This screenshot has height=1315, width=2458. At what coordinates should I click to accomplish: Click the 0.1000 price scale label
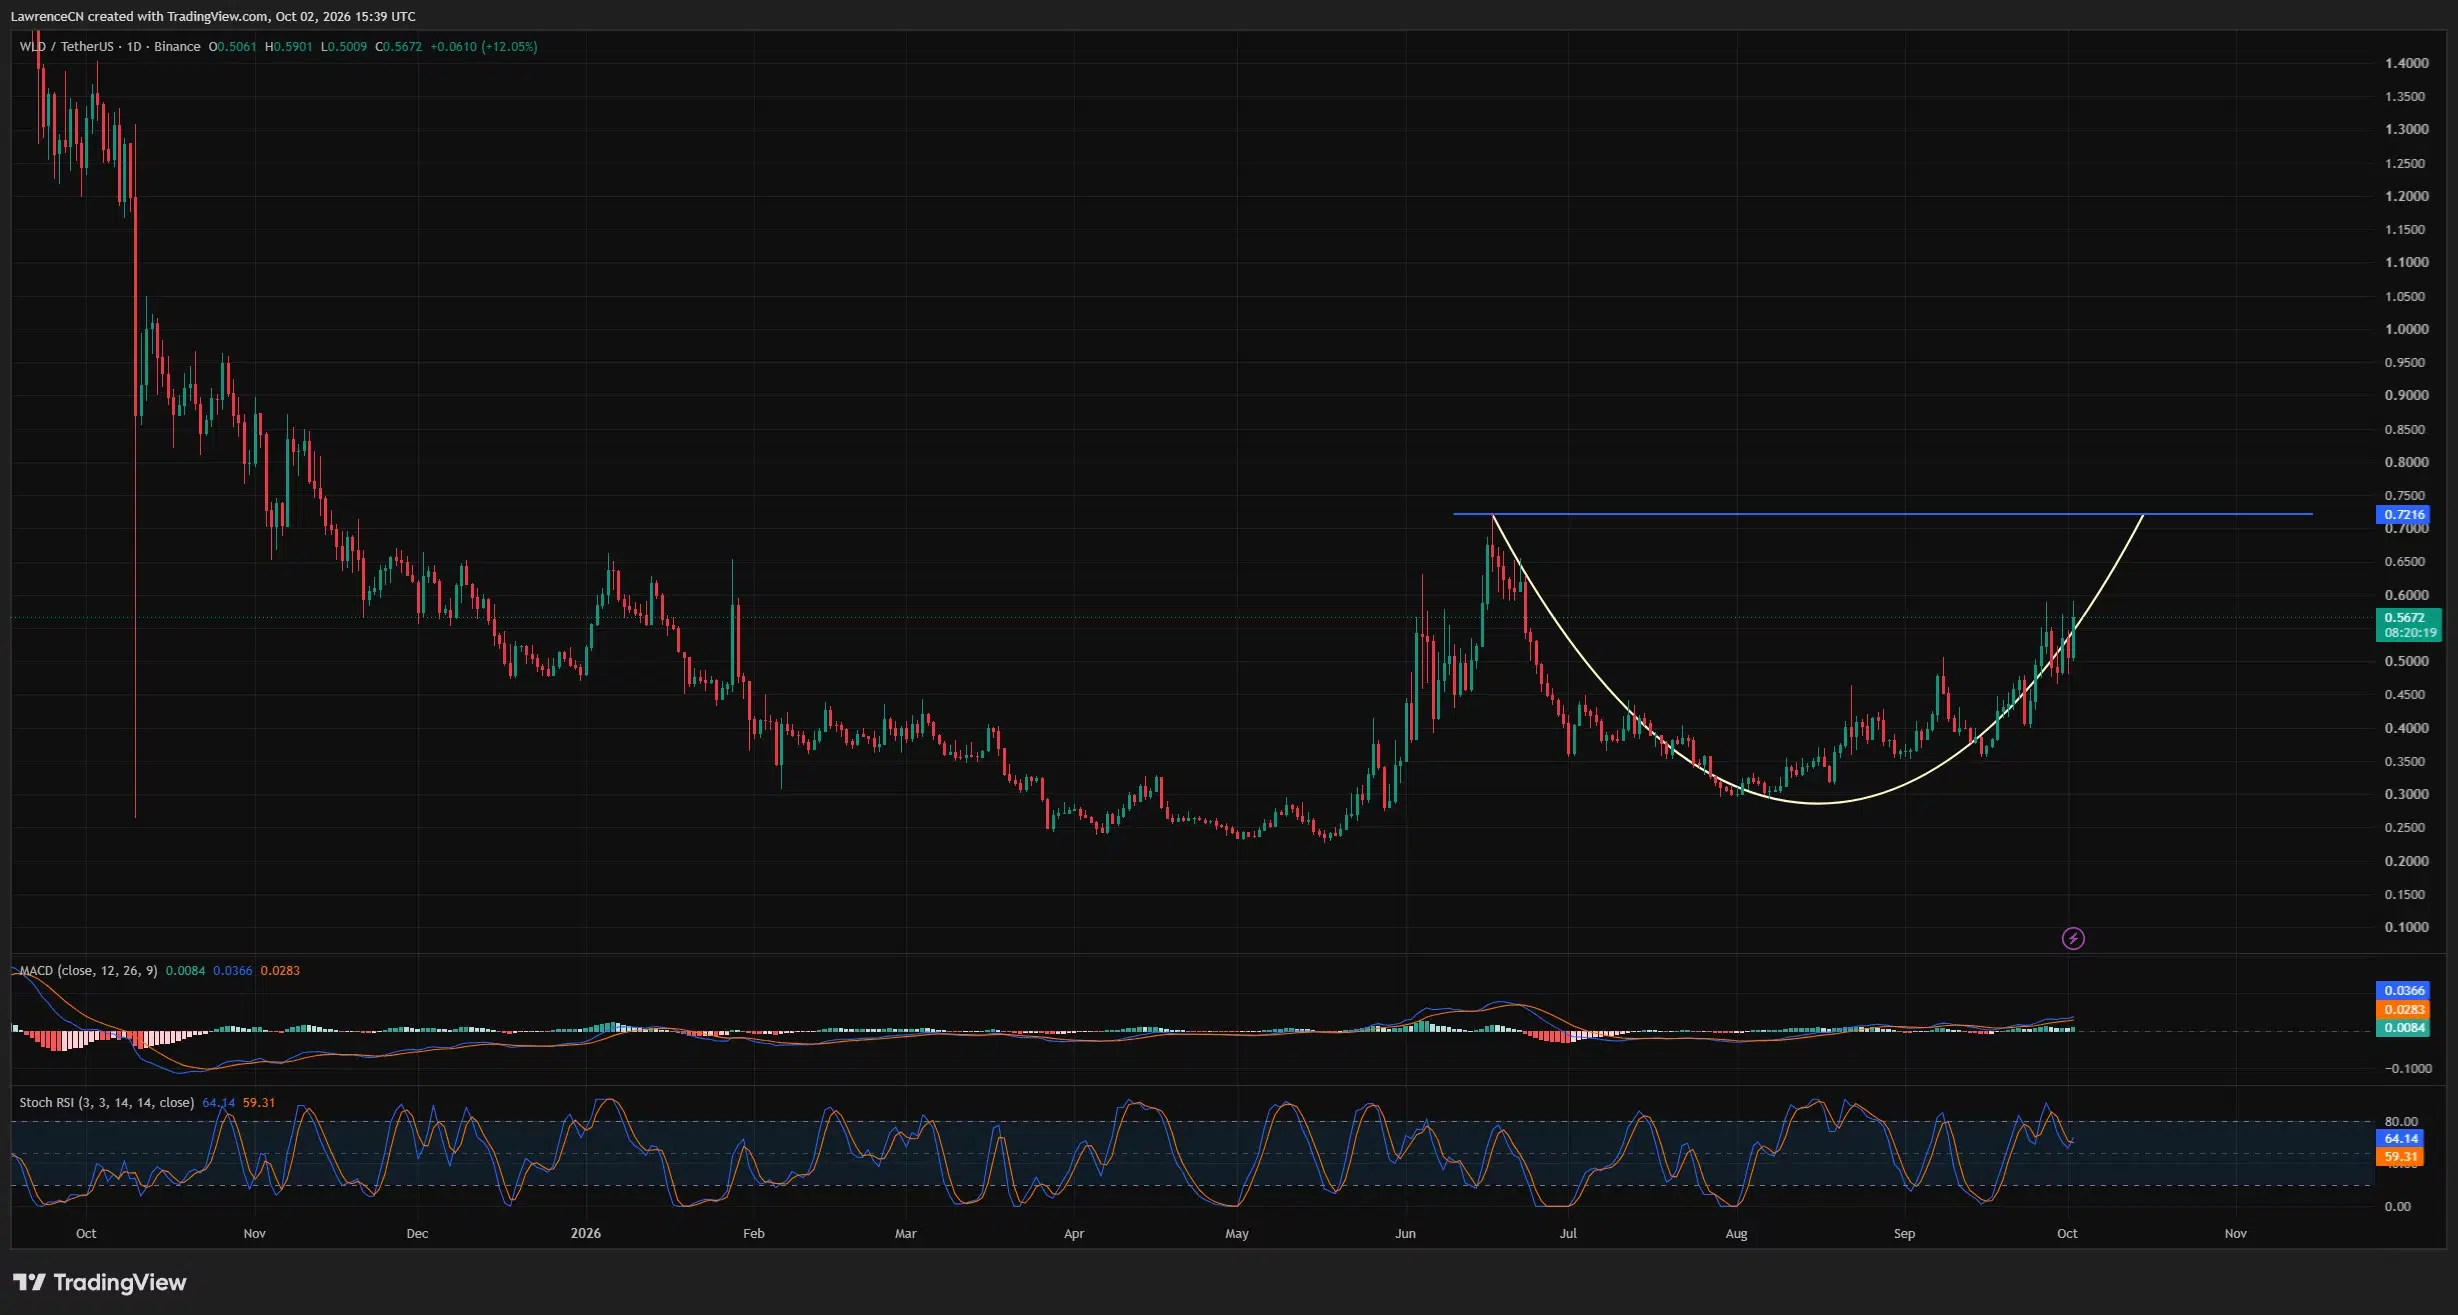[x=2406, y=927]
